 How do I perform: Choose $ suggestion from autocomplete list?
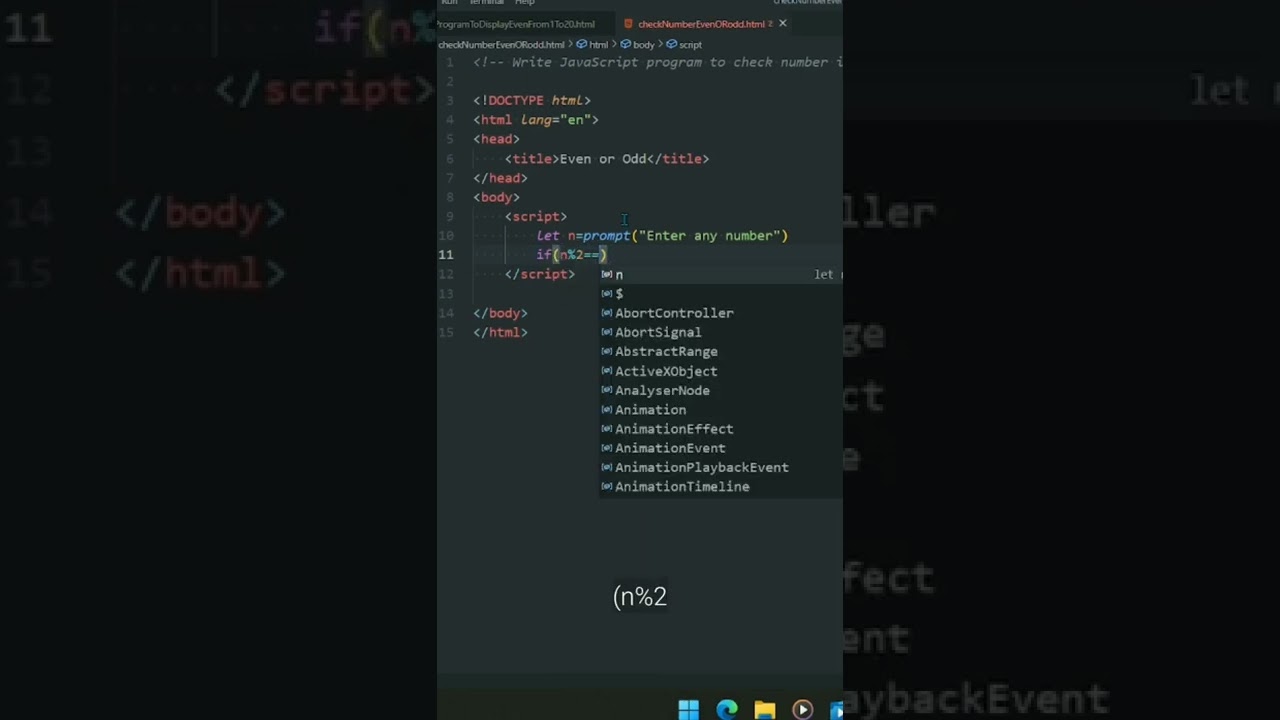721,293
